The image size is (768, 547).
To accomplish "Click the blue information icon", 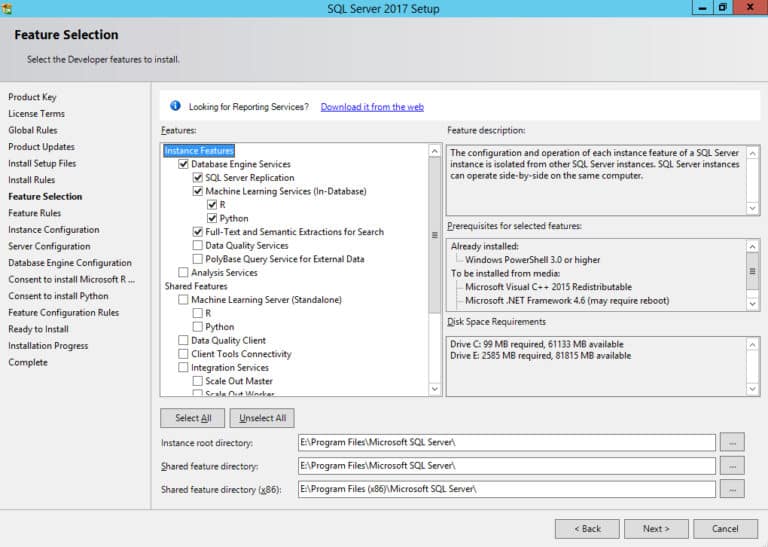I will (175, 106).
